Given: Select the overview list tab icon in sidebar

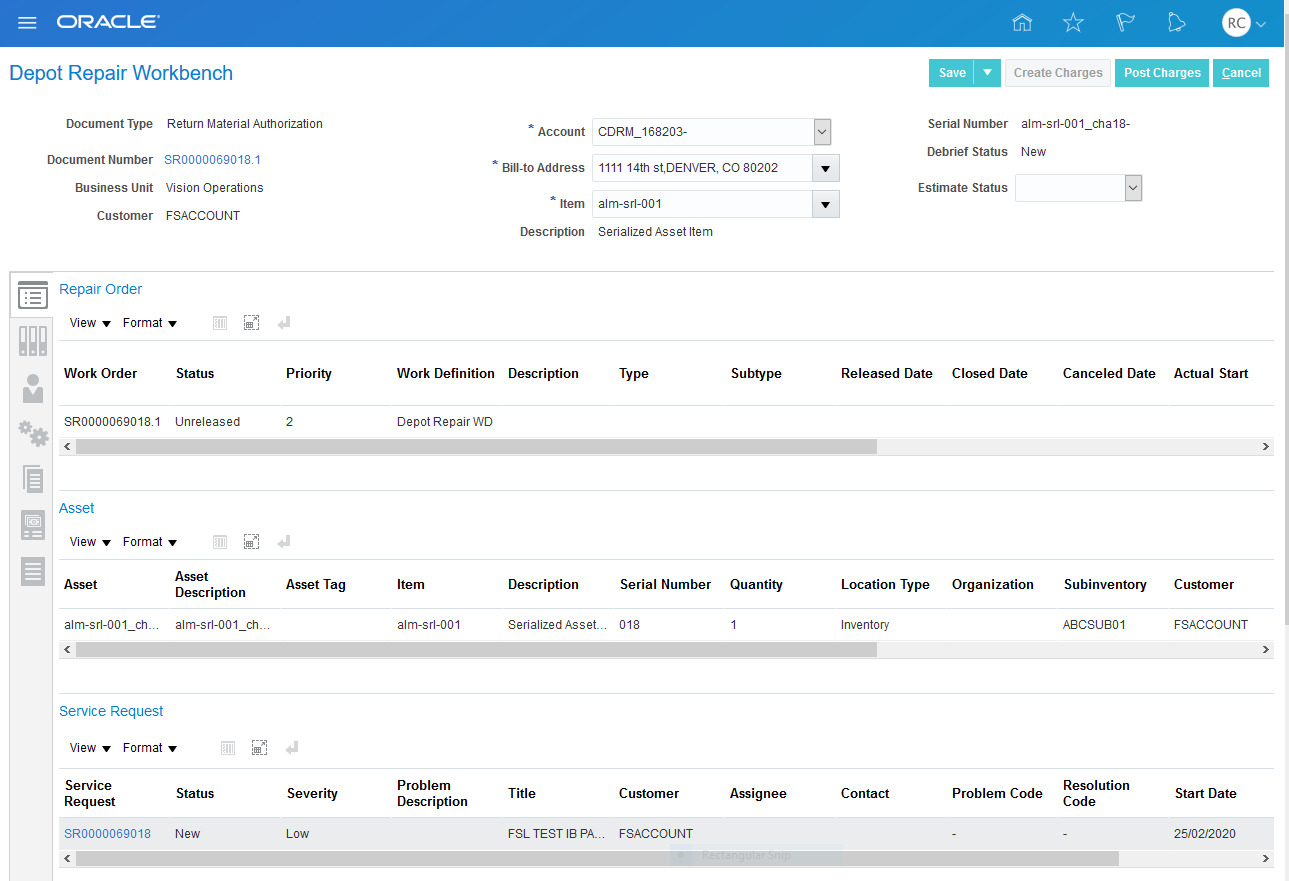Looking at the screenshot, I should (x=33, y=295).
